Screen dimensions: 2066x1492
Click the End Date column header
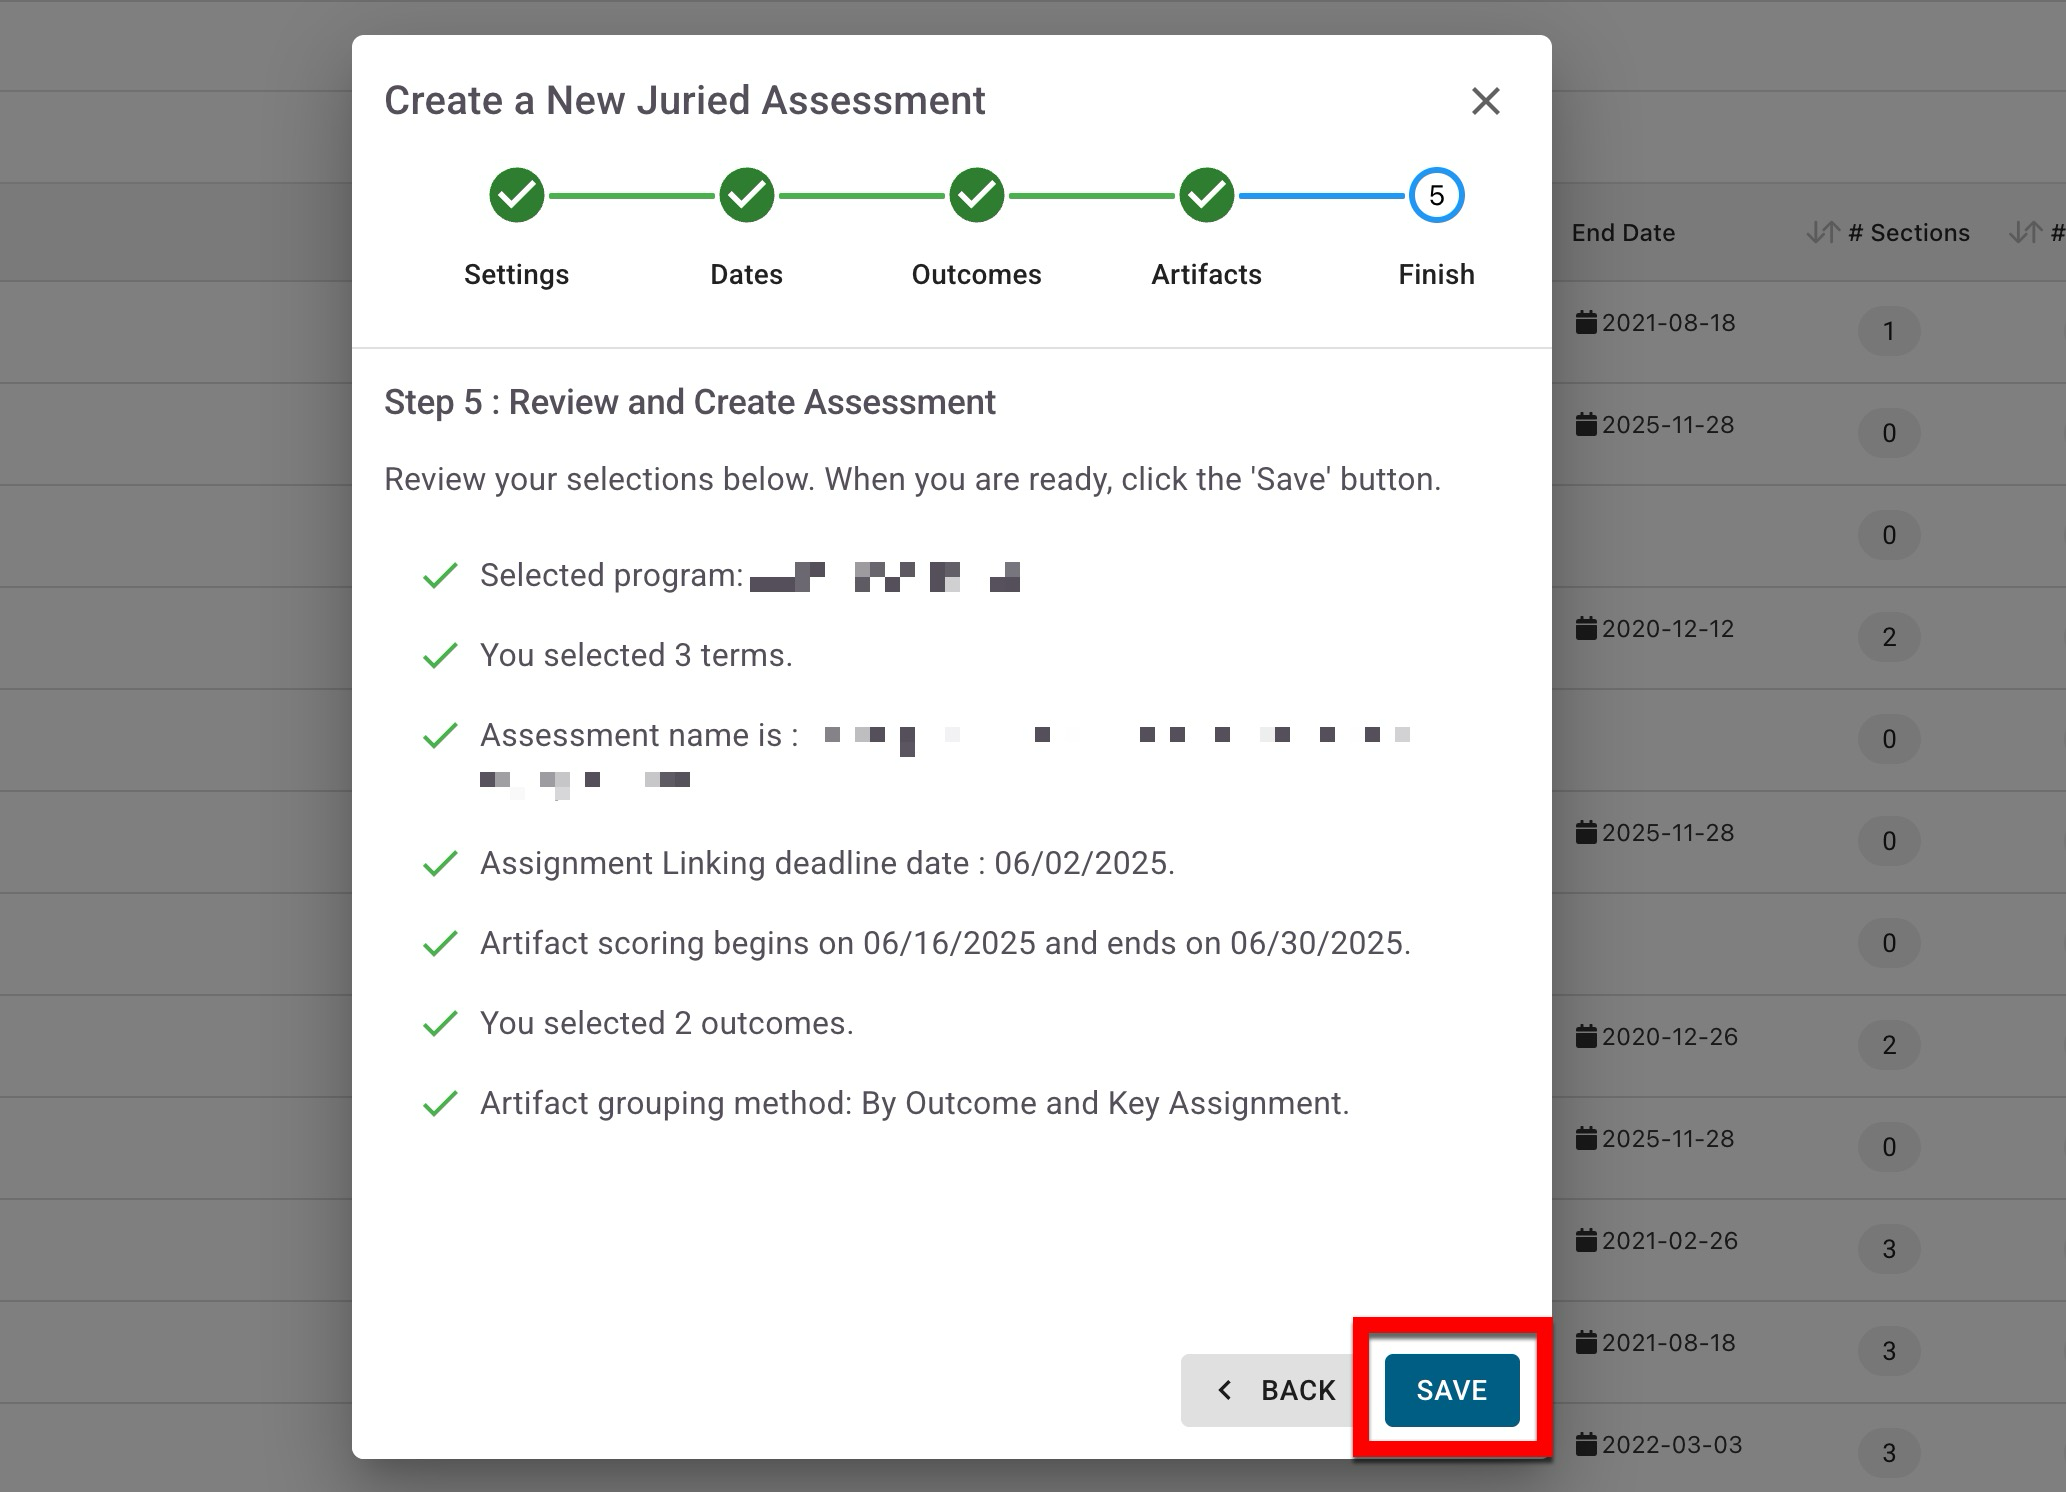1622,233
